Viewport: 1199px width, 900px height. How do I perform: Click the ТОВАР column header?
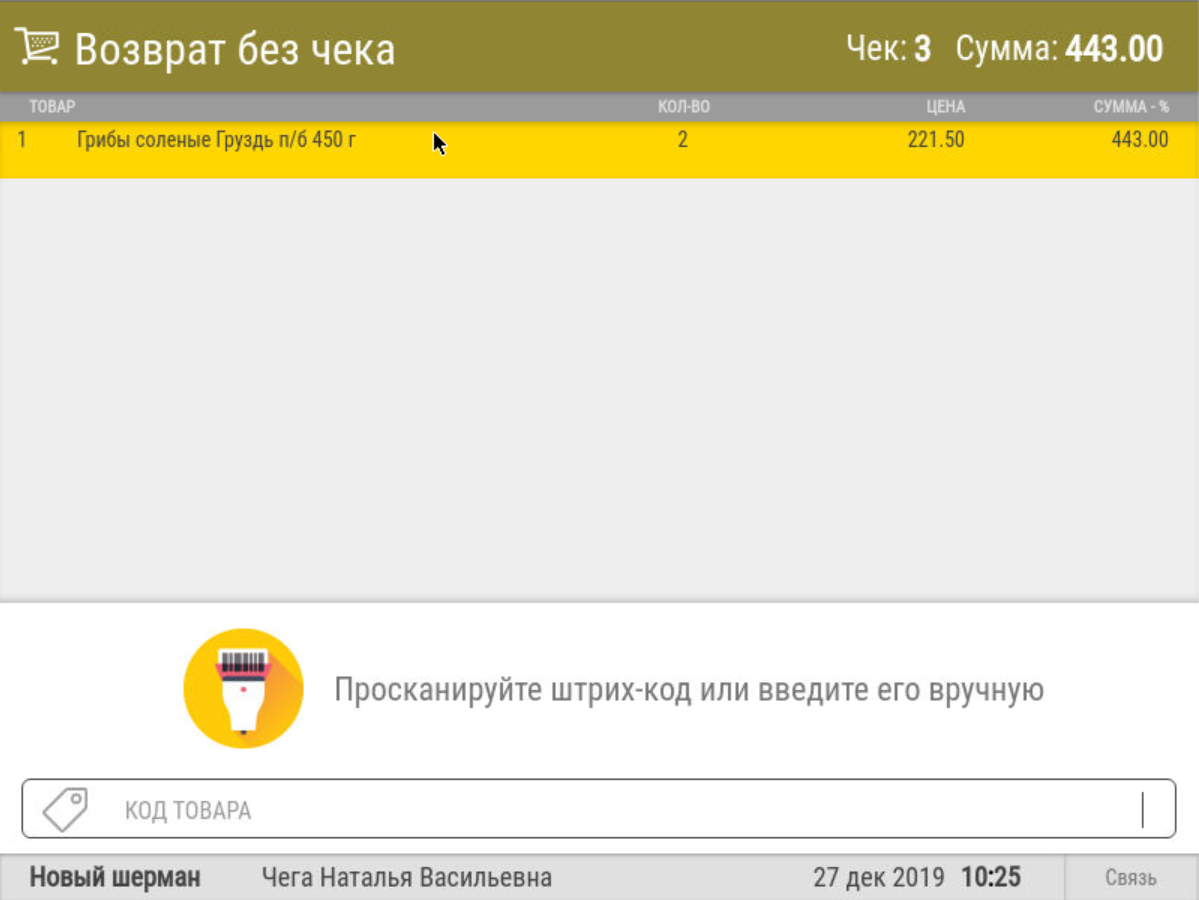(x=52, y=107)
